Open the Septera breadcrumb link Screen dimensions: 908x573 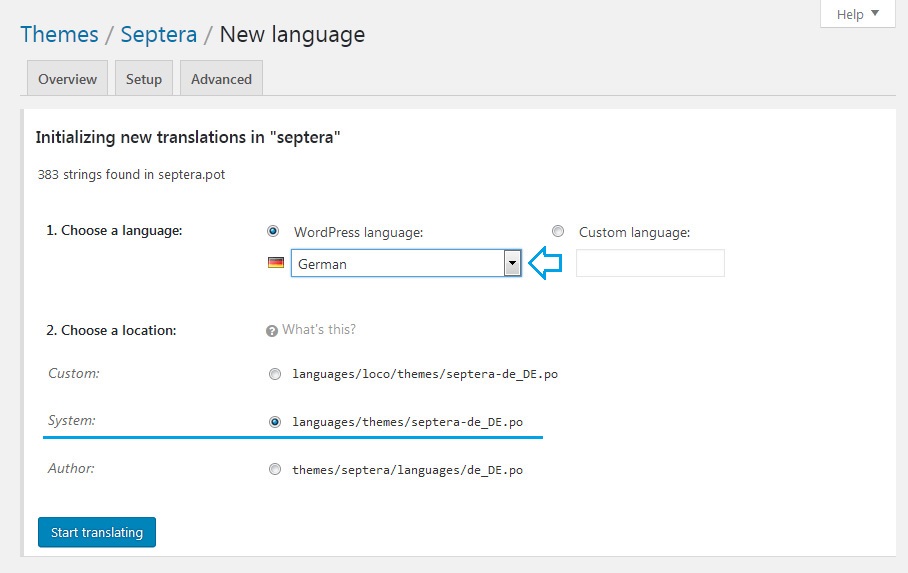[x=159, y=34]
